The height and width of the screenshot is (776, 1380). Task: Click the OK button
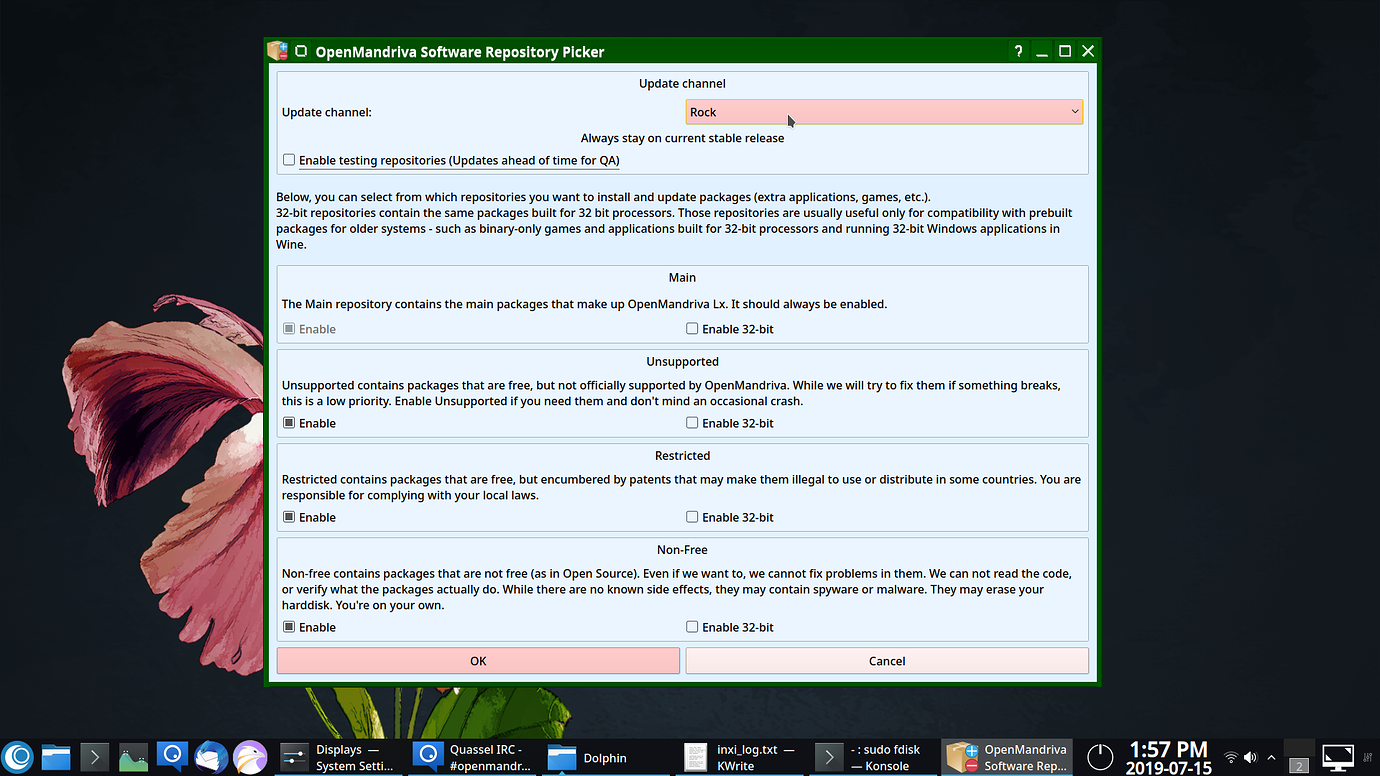(478, 660)
